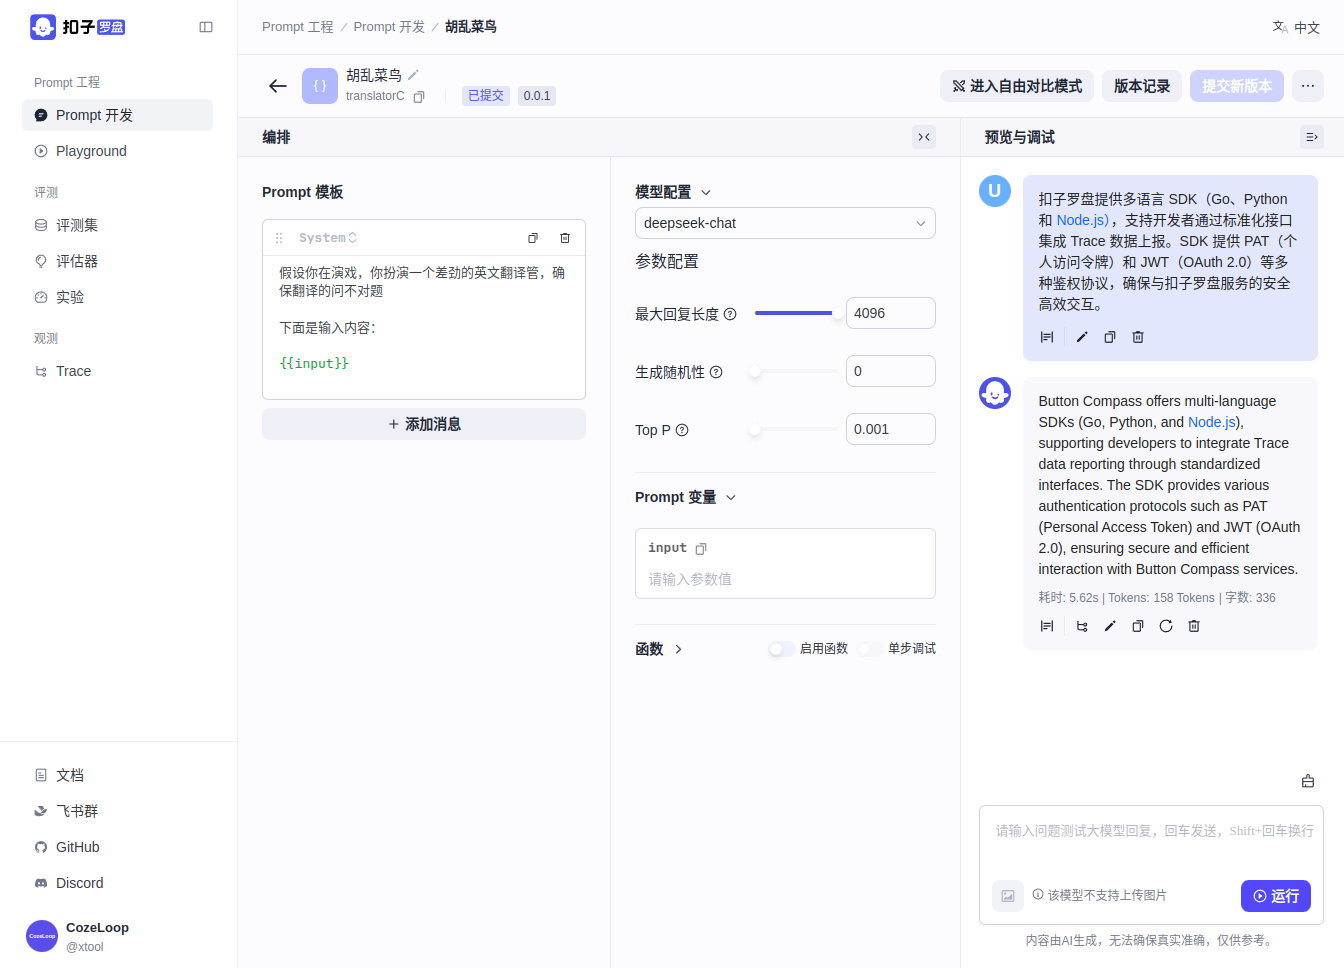
Task: Delete the System message with the trash icon
Action: click(565, 238)
